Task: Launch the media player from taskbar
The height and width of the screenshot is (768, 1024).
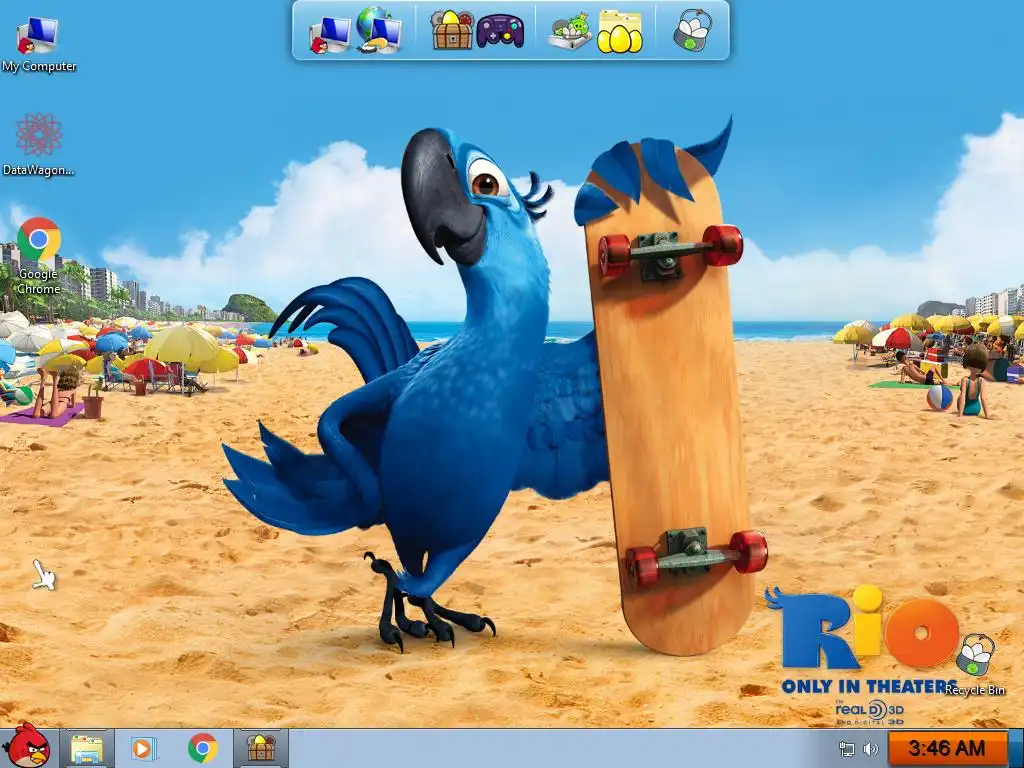Action: (143, 748)
